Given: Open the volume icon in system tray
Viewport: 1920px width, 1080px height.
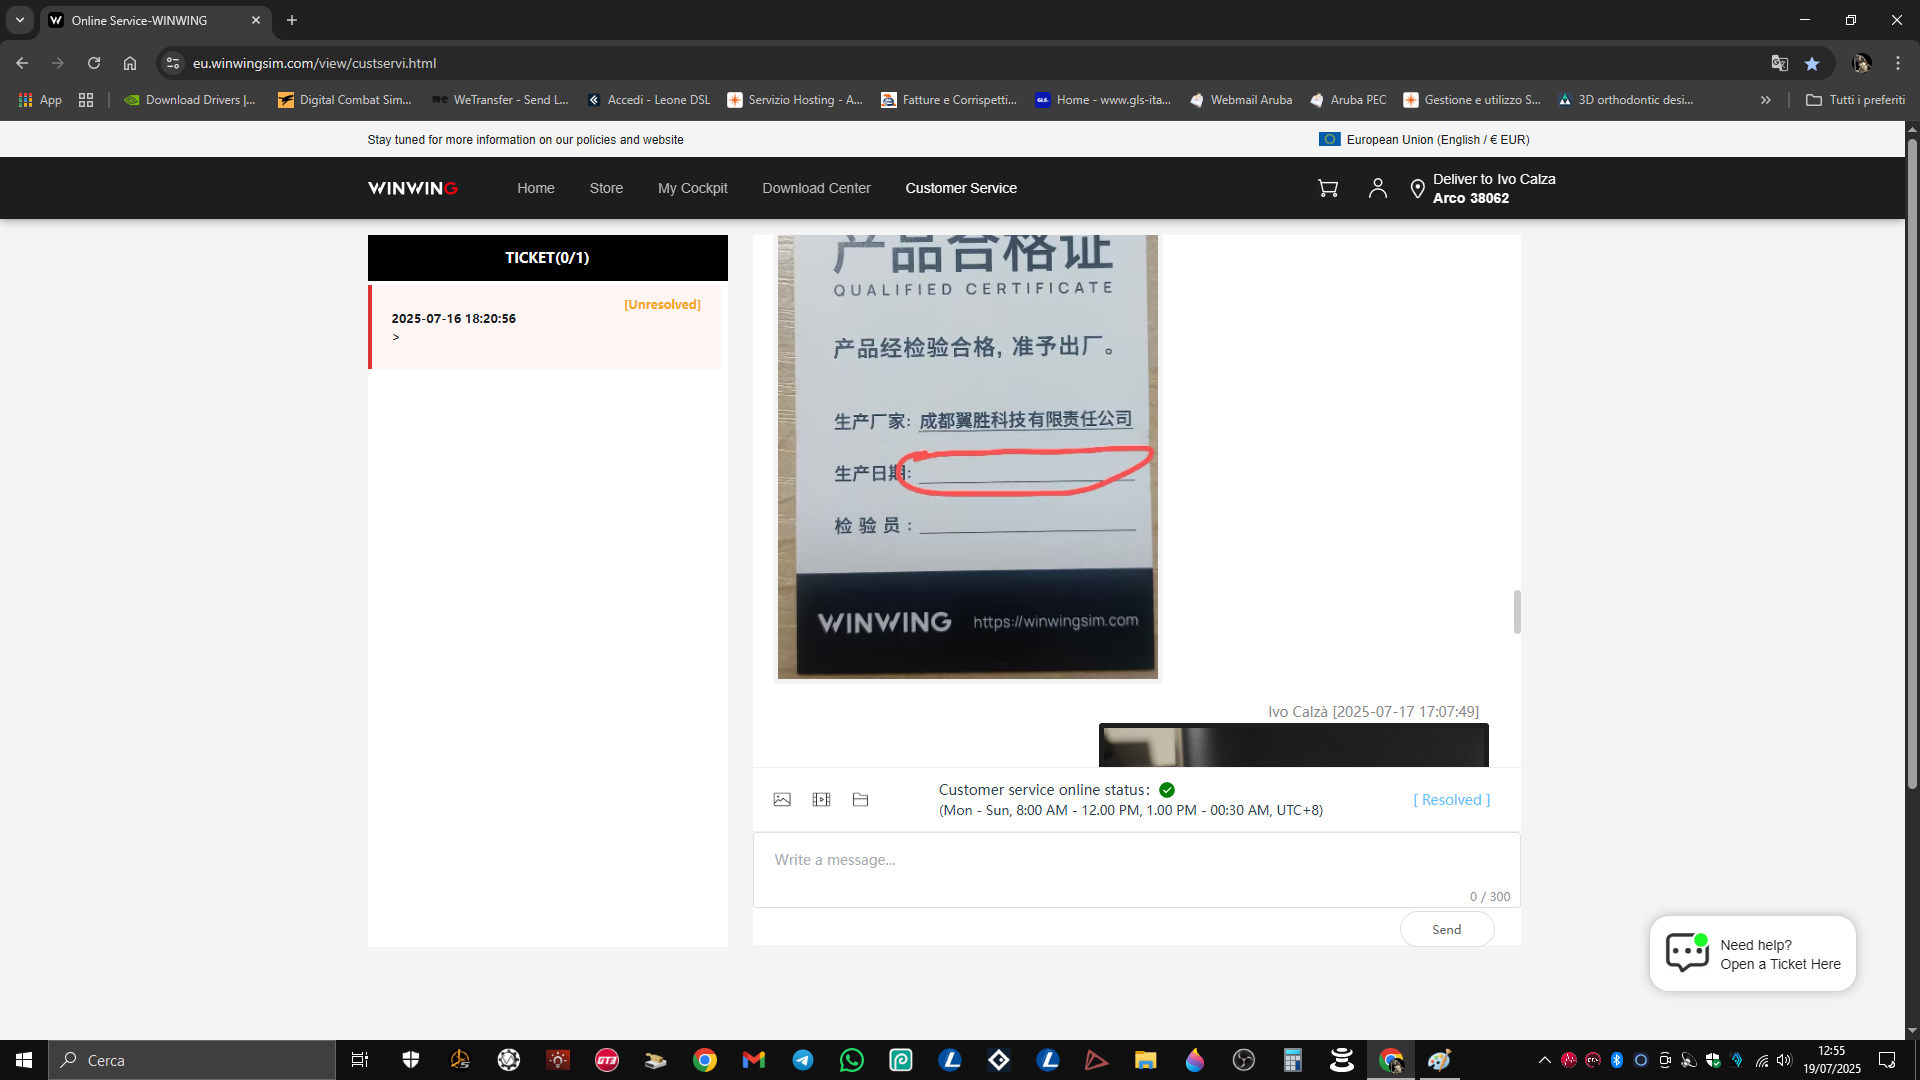Looking at the screenshot, I should 1785,1060.
